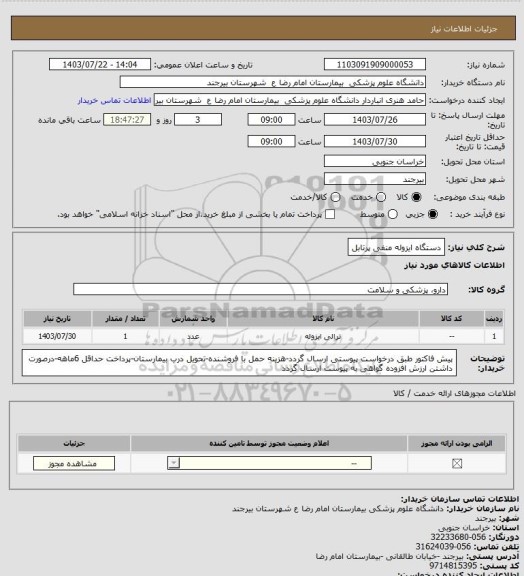This screenshot has height=576, width=524.
Task: Click the نام کالا column header
Action: point(323,319)
